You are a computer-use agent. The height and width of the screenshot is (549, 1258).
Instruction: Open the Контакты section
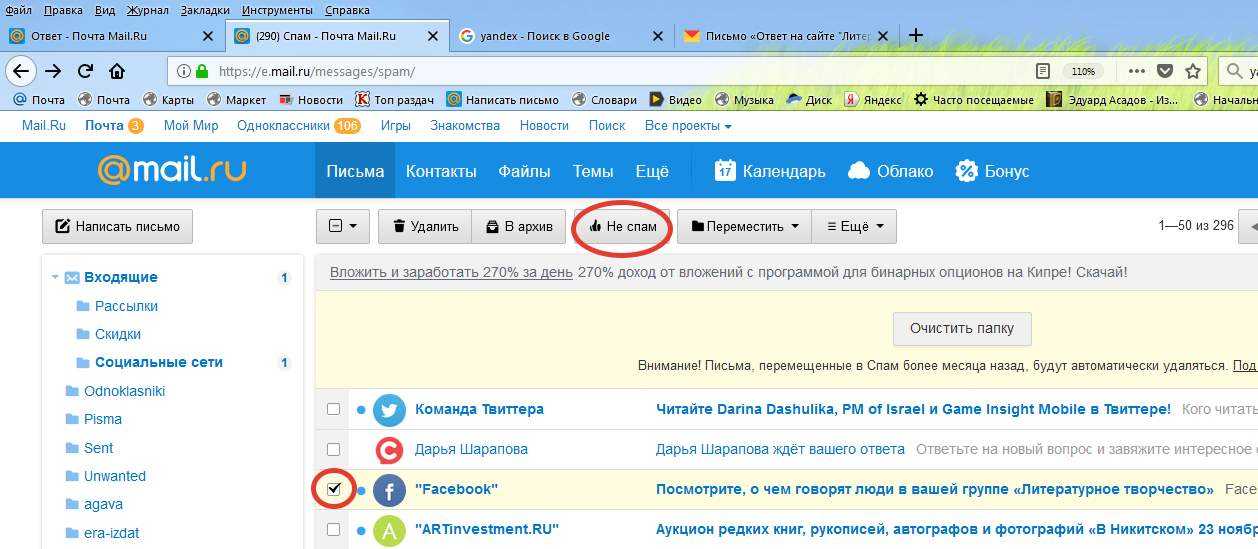coord(441,171)
